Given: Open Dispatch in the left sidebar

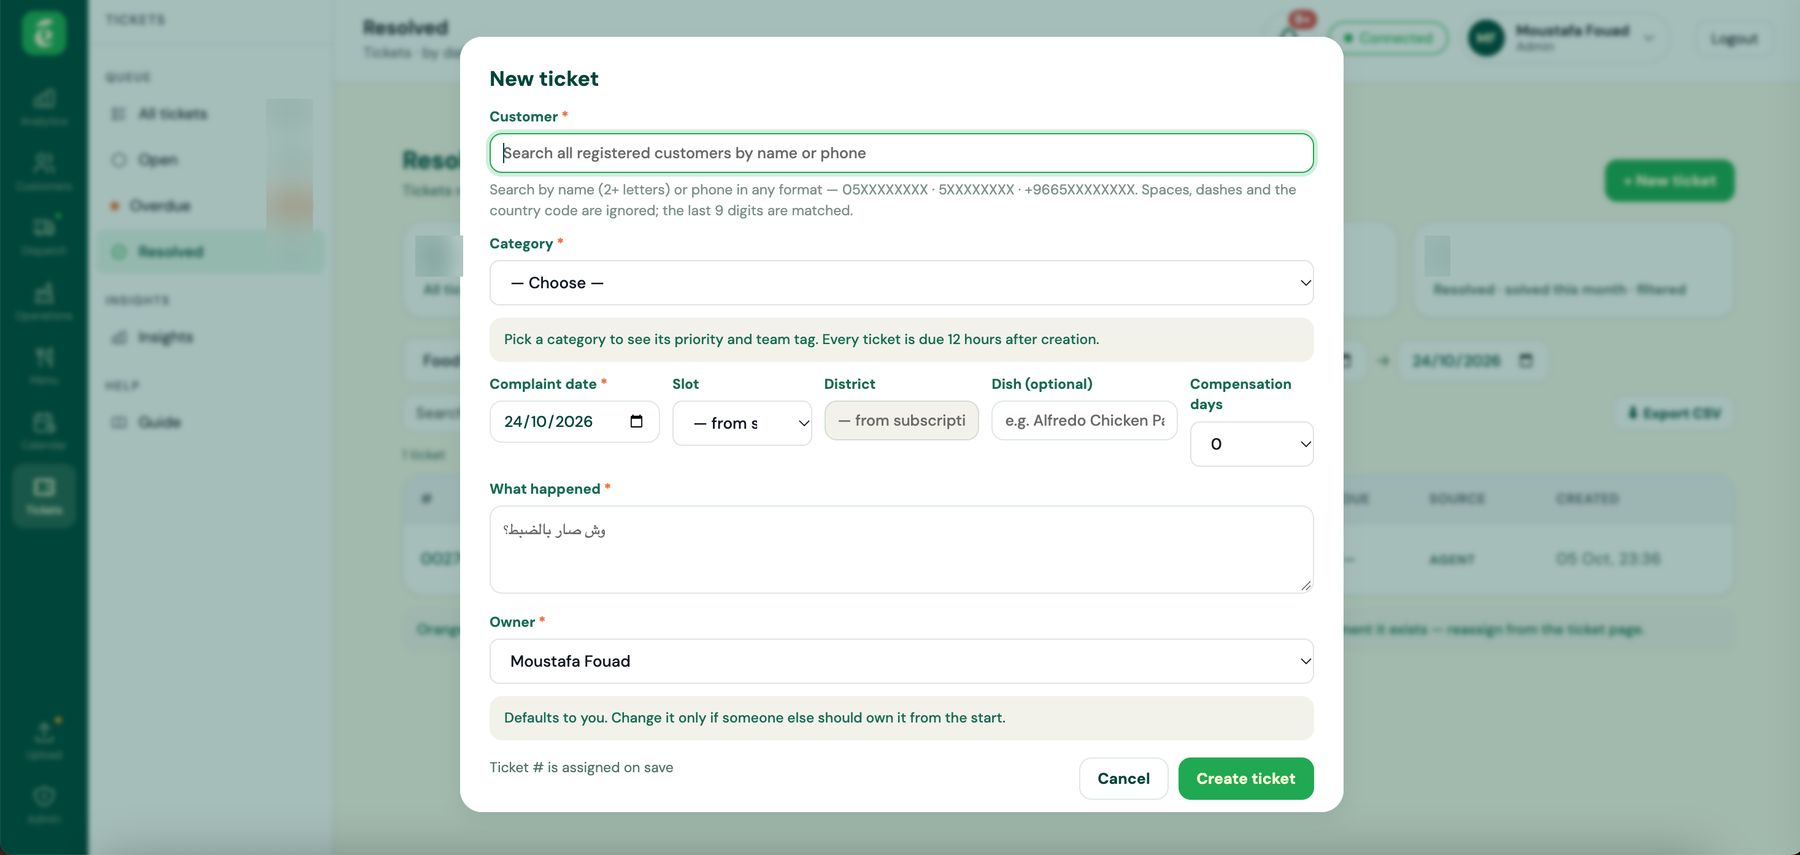Looking at the screenshot, I should 44,236.
